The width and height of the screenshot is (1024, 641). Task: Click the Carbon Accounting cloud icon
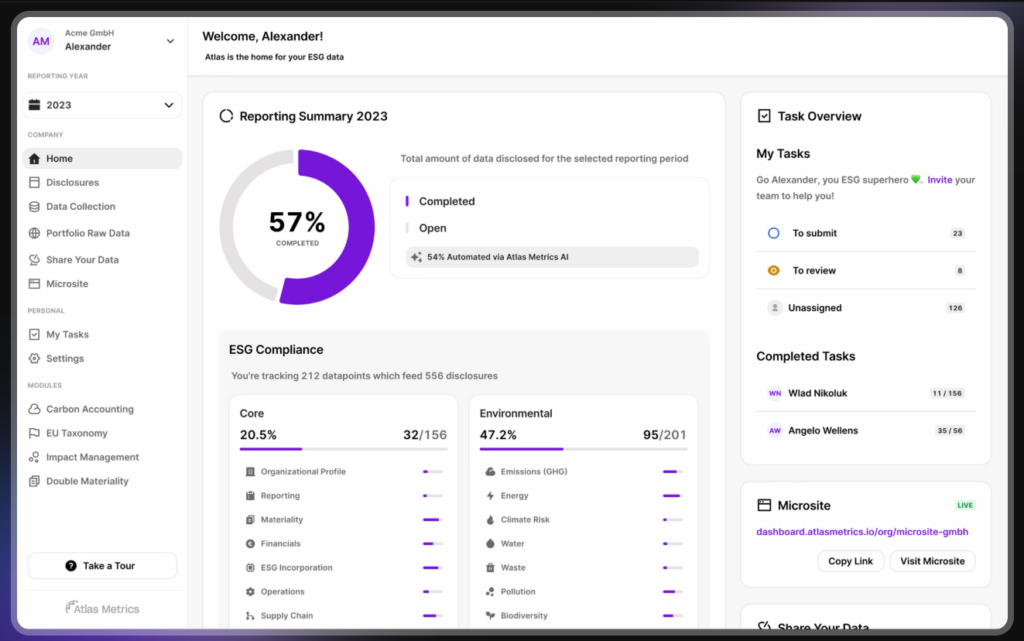pyautogui.click(x=35, y=409)
